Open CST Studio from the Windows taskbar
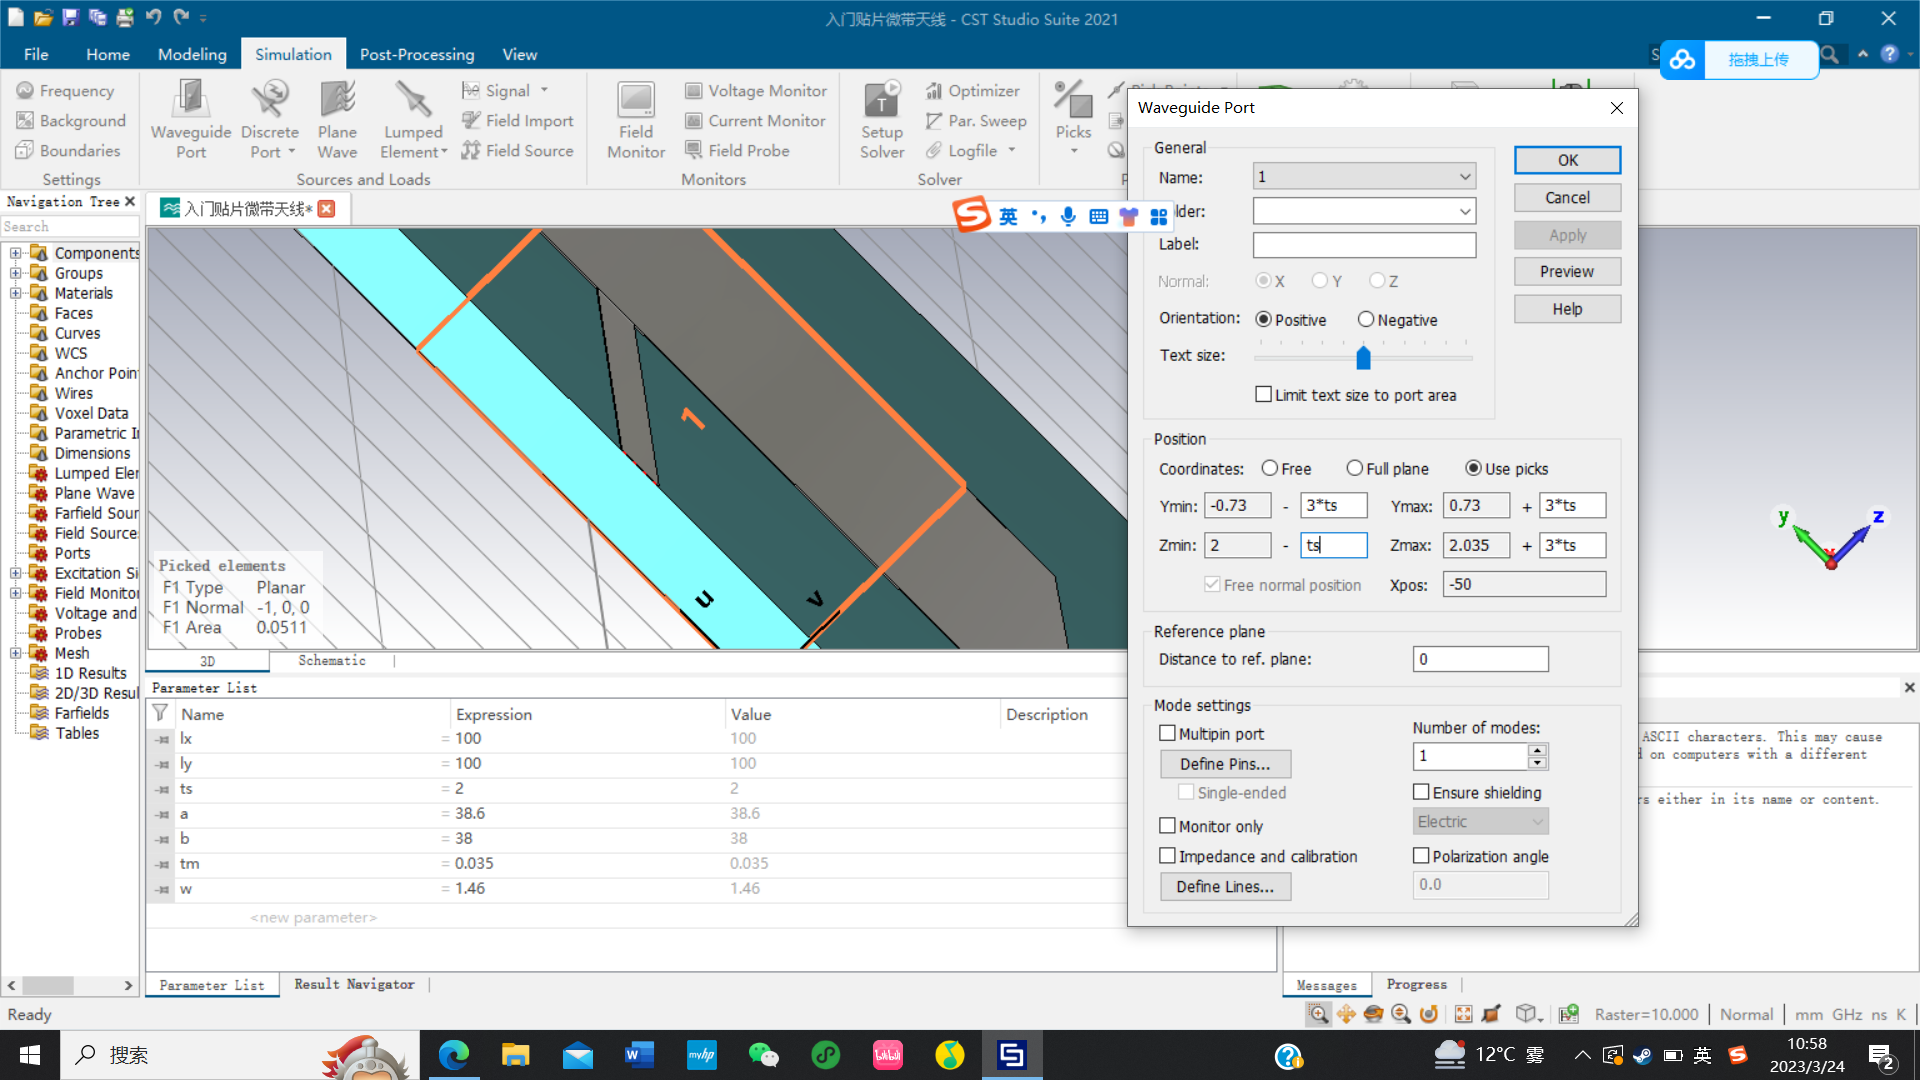The image size is (1920, 1080). pyautogui.click(x=1011, y=1055)
